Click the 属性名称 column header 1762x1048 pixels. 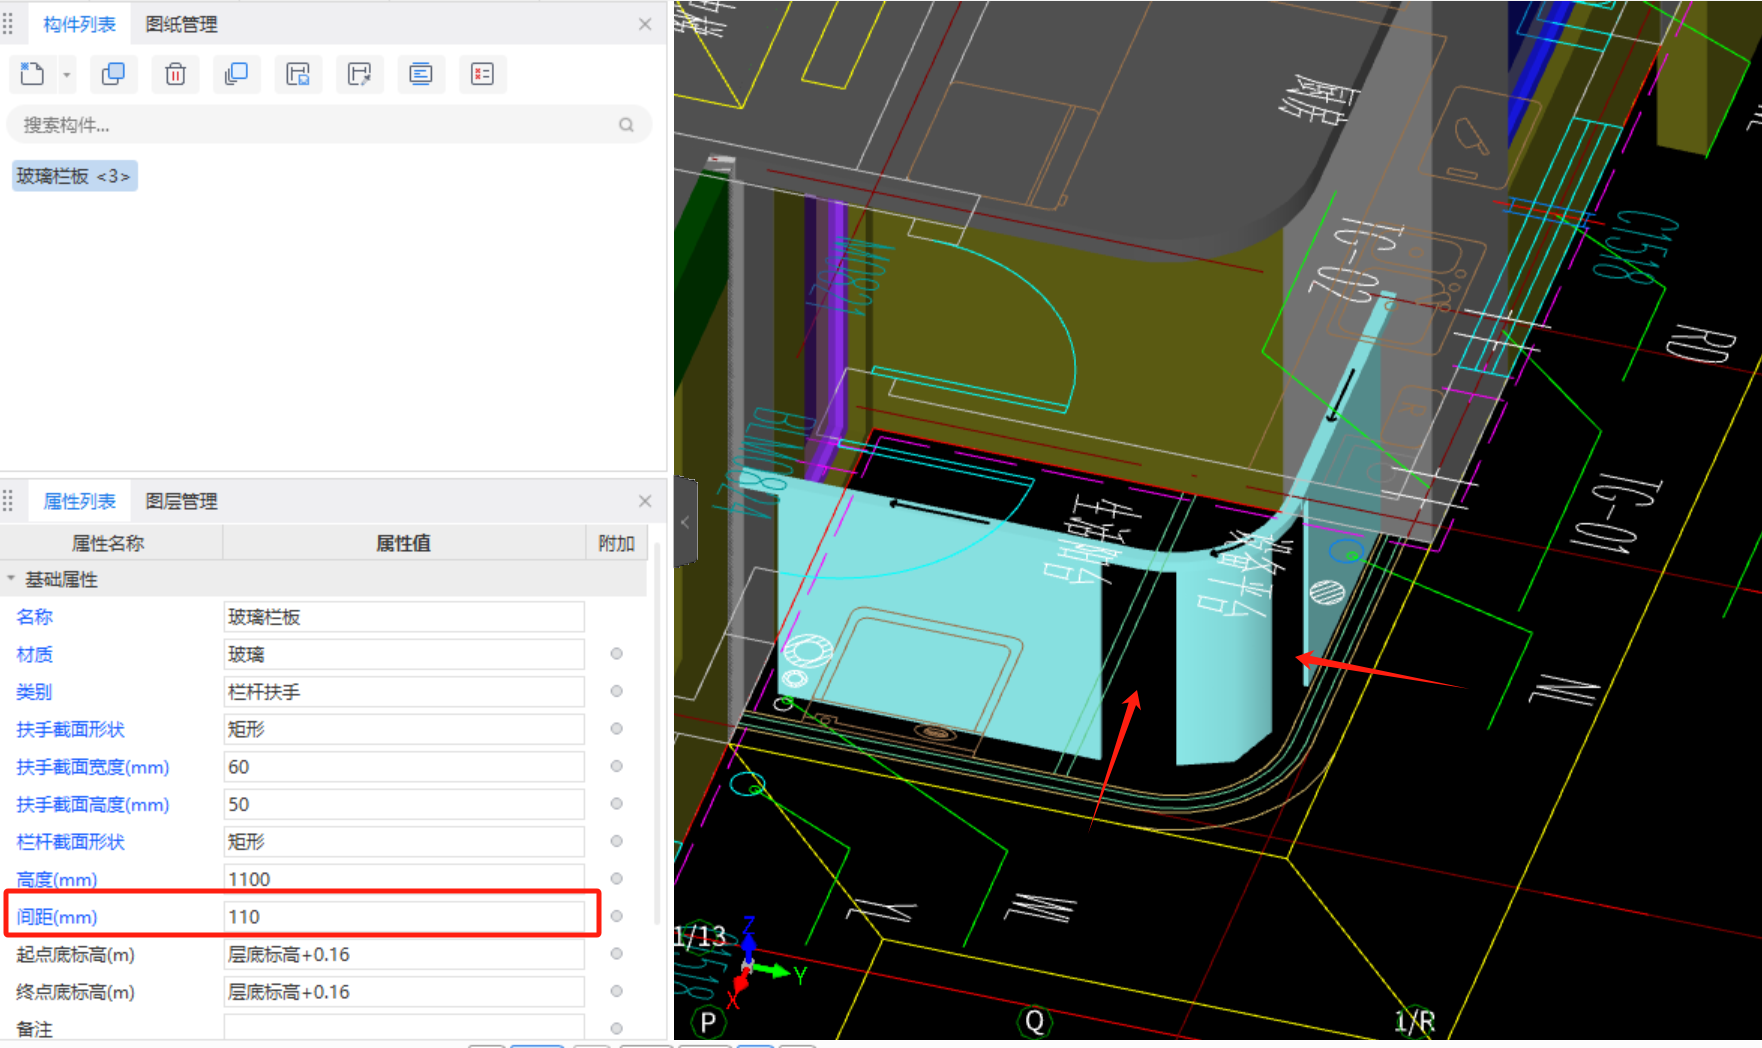108,543
